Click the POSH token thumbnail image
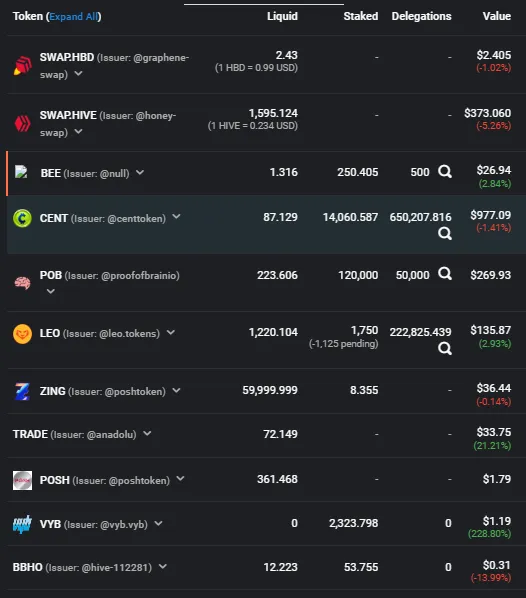Image resolution: width=526 pixels, height=598 pixels. (x=23, y=481)
